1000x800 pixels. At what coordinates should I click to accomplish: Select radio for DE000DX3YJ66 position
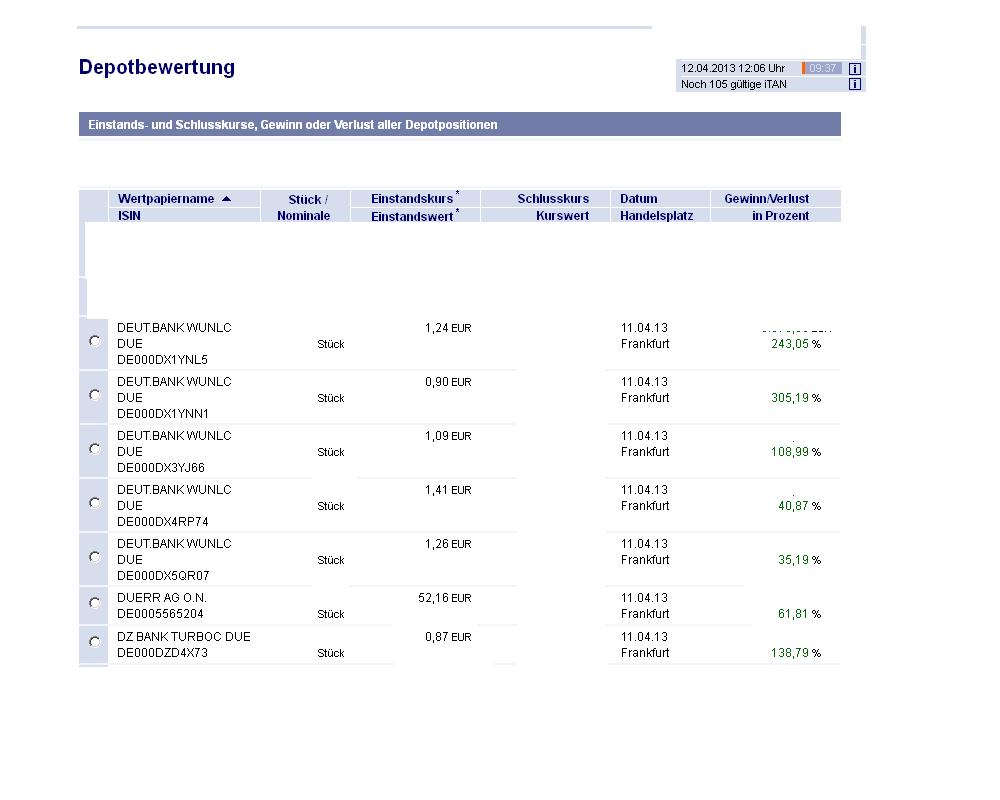coord(94,449)
